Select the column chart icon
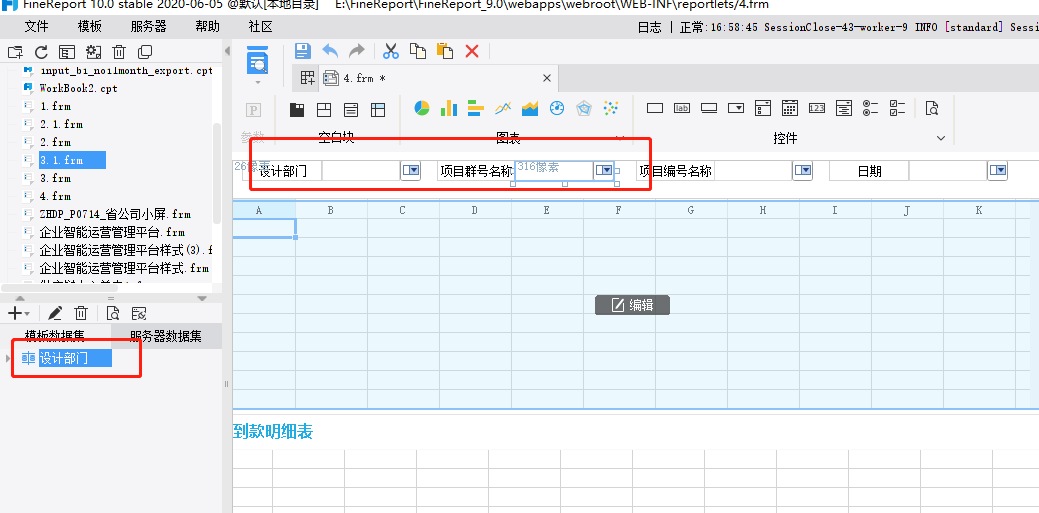The image size is (1039, 513). click(449, 108)
